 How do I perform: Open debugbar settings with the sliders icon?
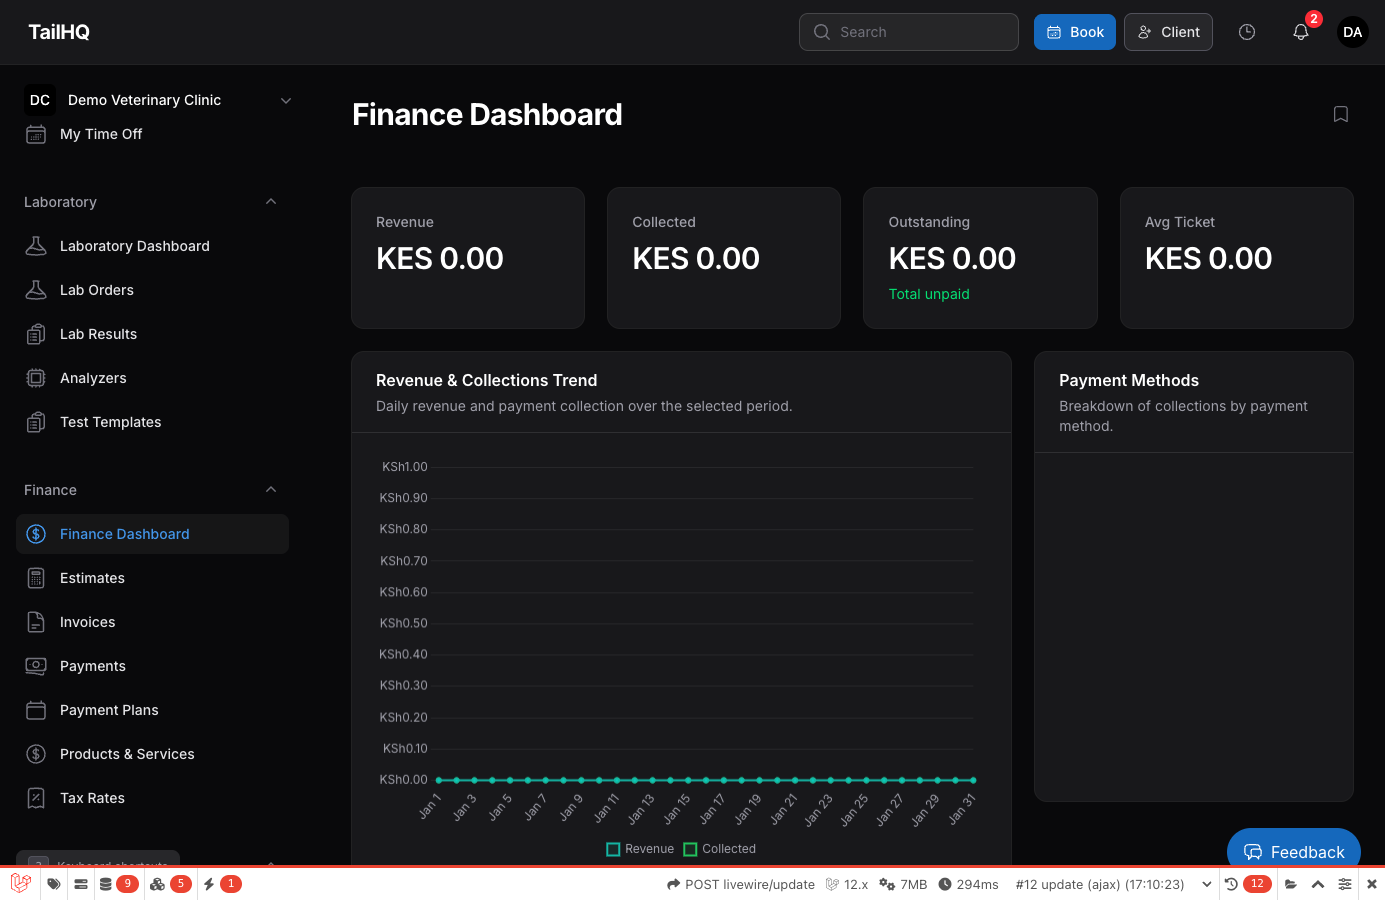pos(1345,884)
